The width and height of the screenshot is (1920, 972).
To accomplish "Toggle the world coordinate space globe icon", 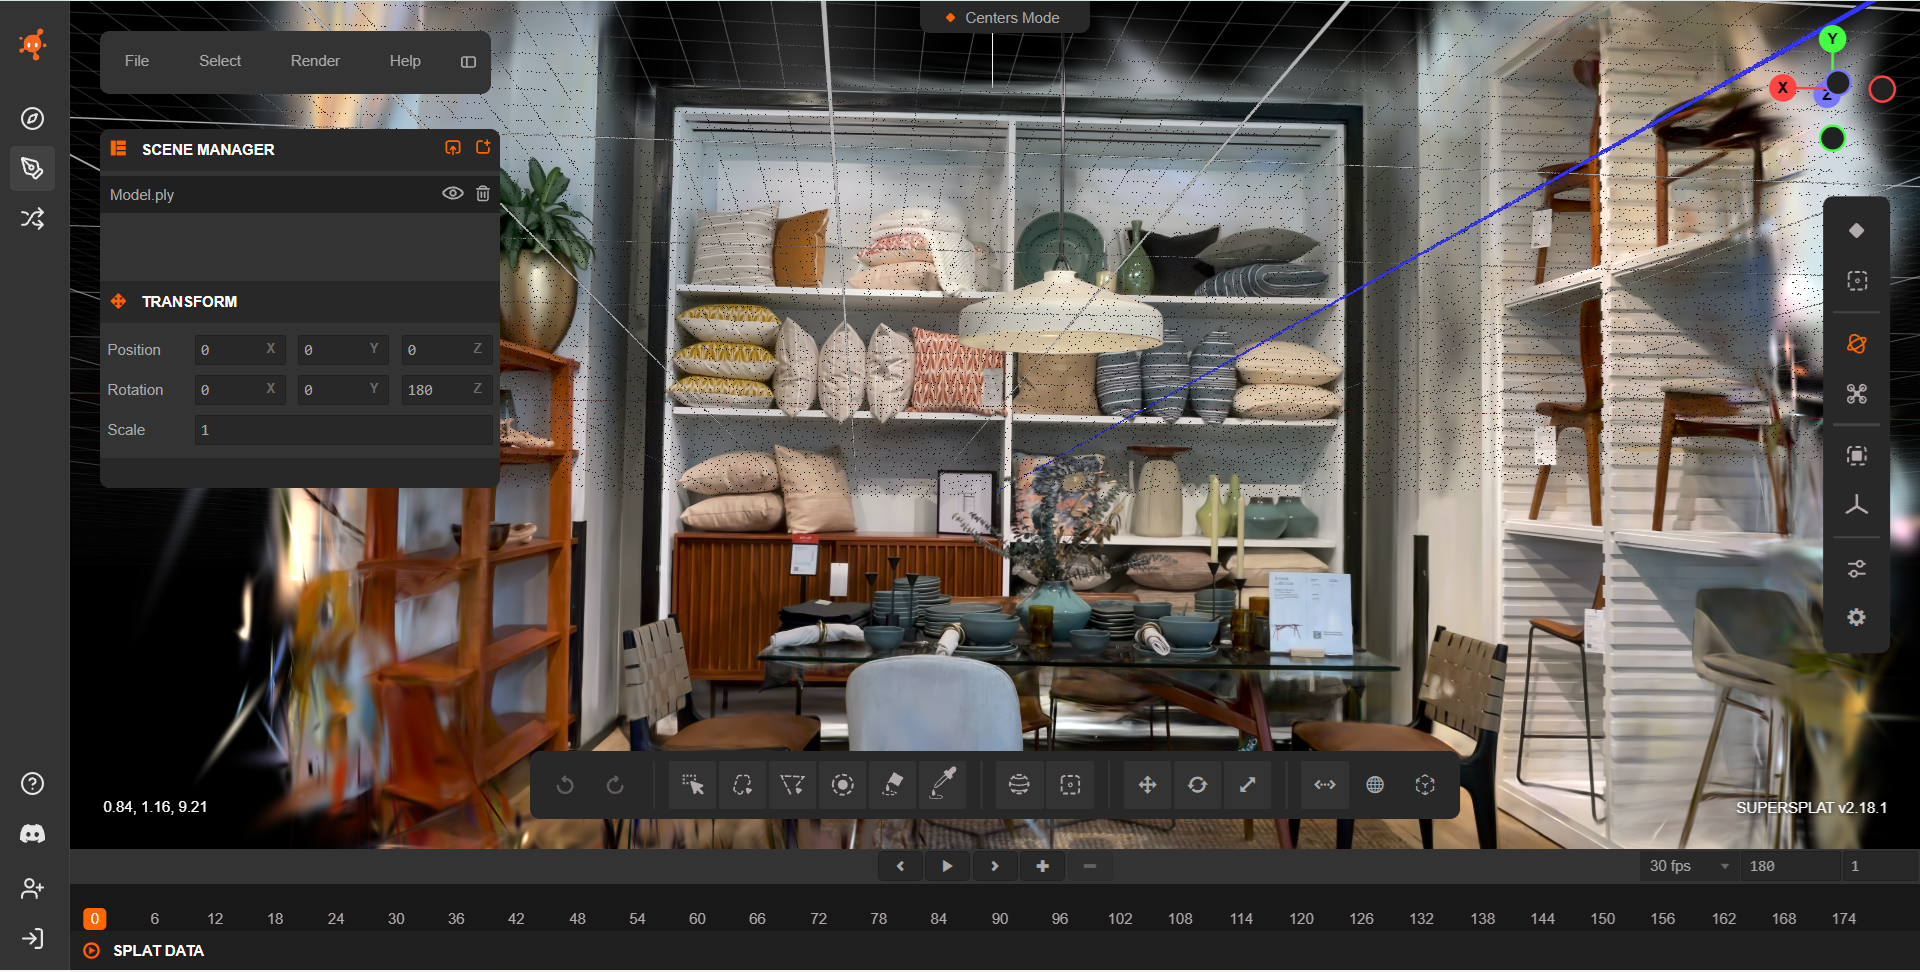I will 1375,785.
